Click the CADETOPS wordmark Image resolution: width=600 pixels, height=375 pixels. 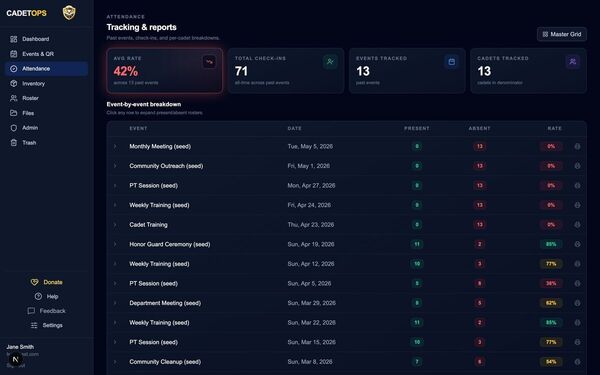point(26,13)
